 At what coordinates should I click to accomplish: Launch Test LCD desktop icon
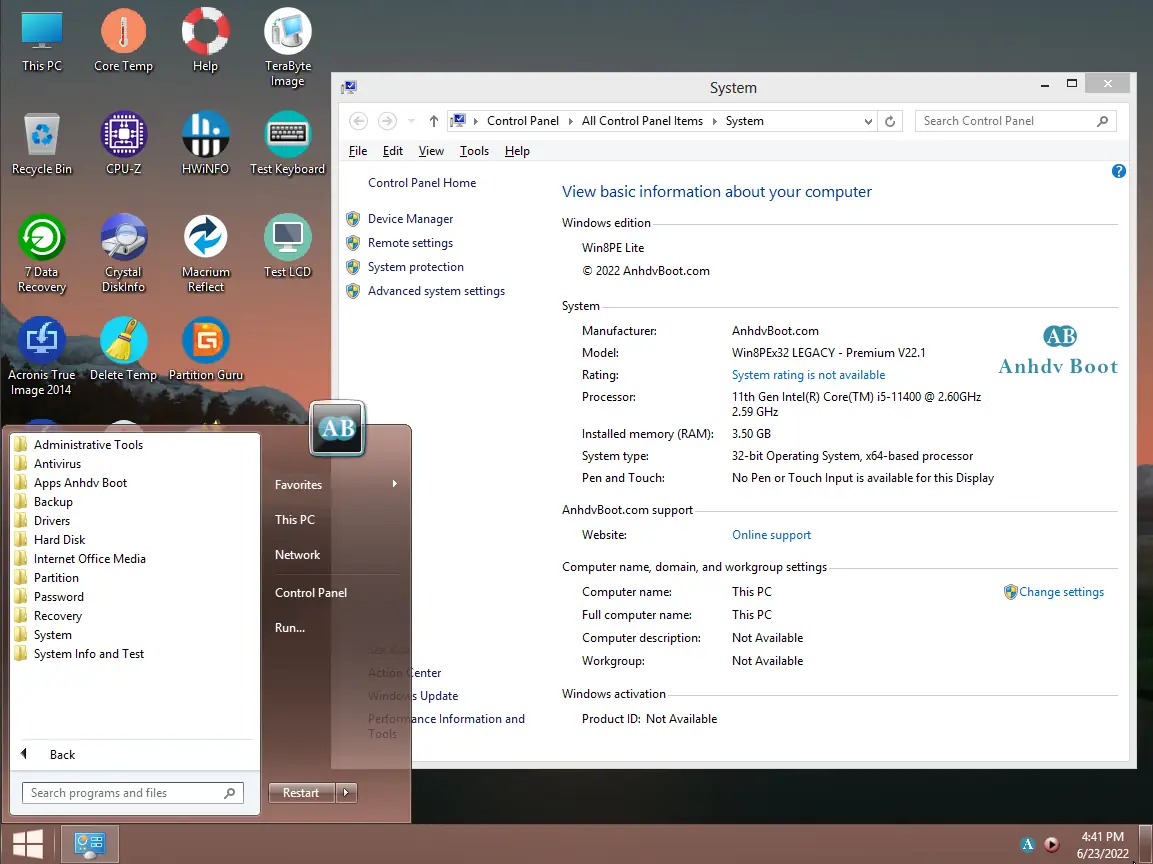coord(288,246)
